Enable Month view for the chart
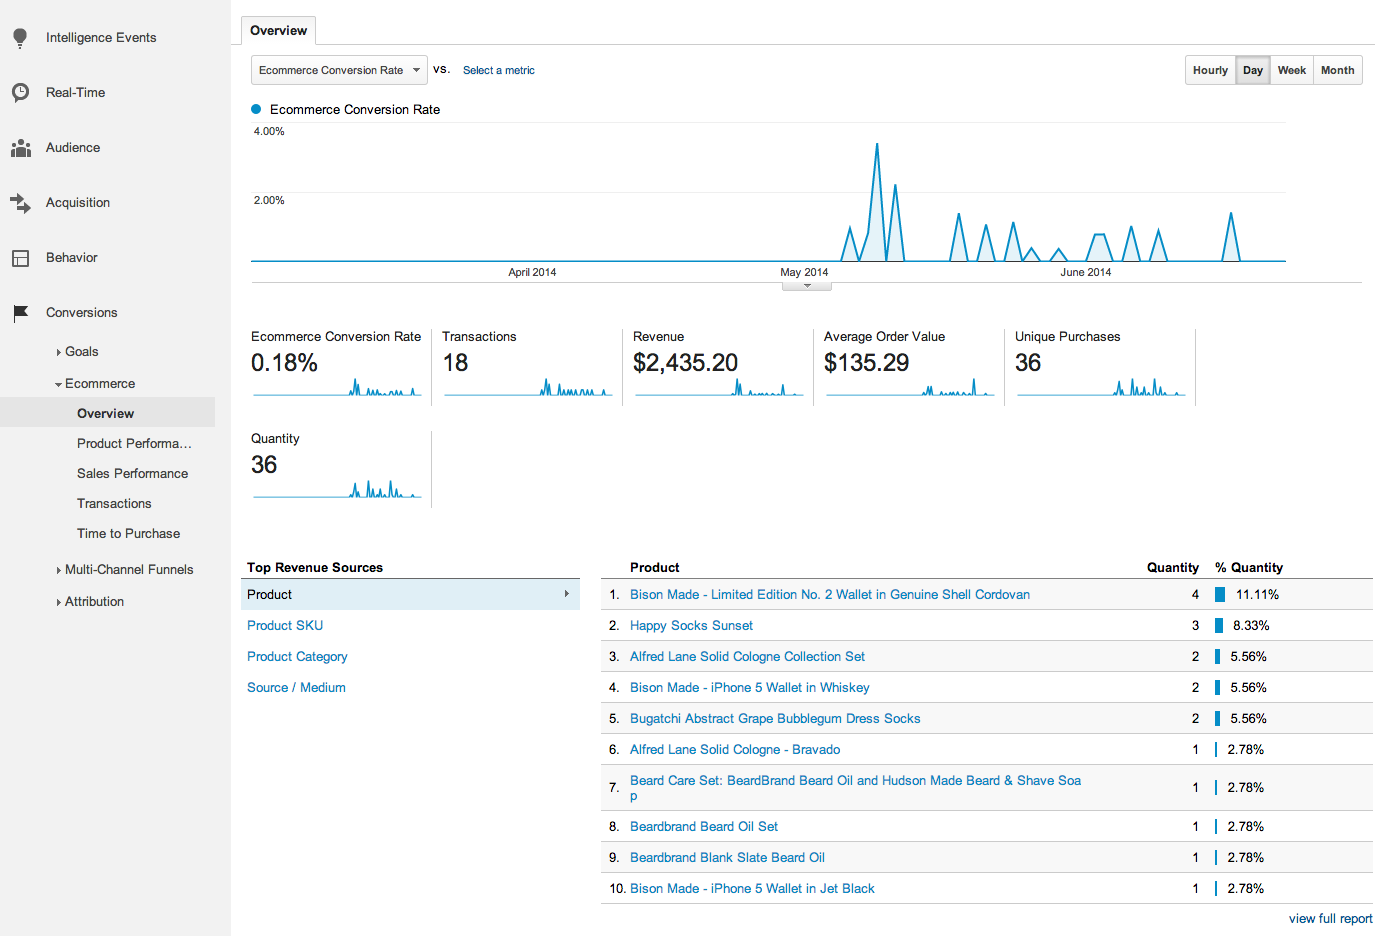The width and height of the screenshot is (1375, 936). coord(1338,70)
